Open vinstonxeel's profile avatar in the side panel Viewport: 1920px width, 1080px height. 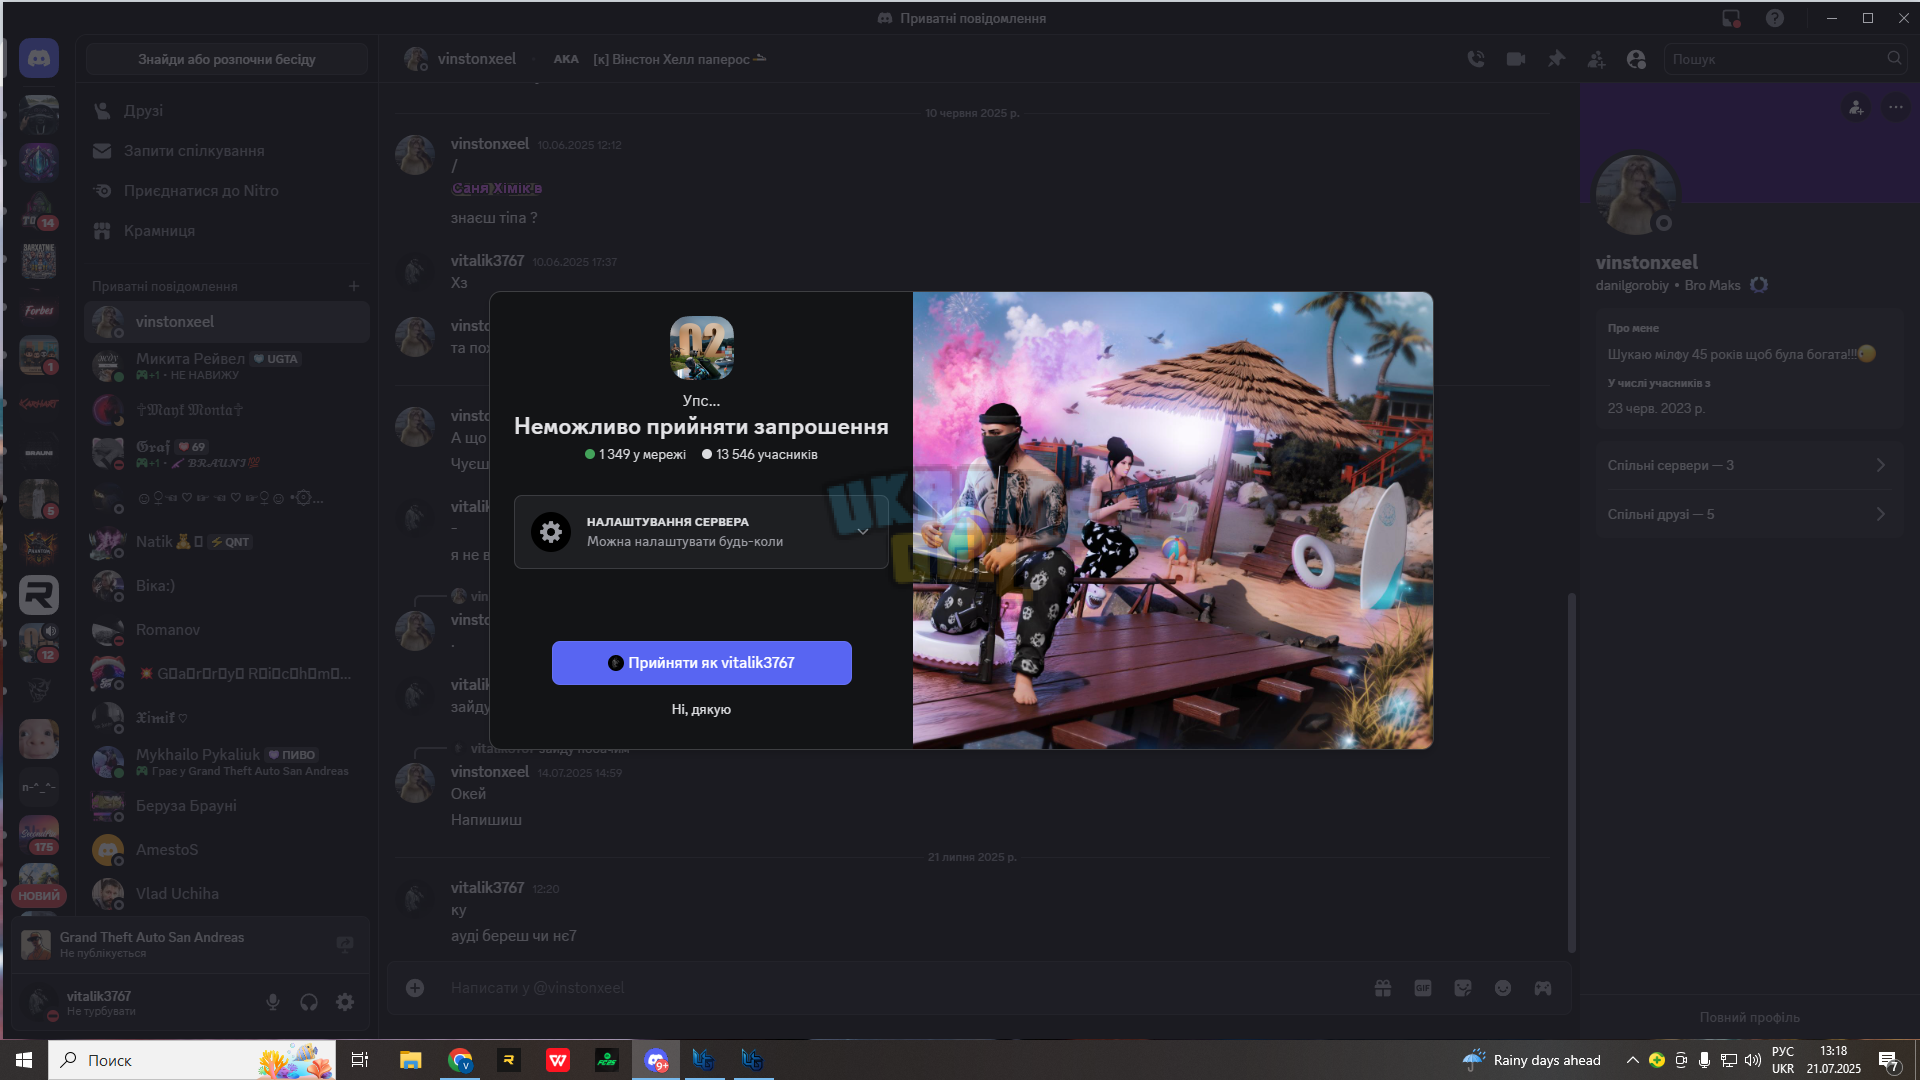point(1636,194)
